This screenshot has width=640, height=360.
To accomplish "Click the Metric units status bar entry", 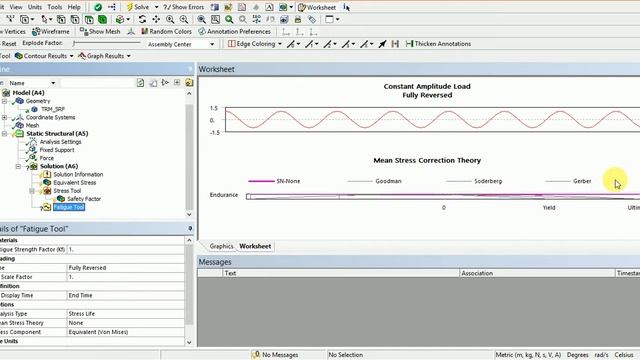I will [528, 355].
